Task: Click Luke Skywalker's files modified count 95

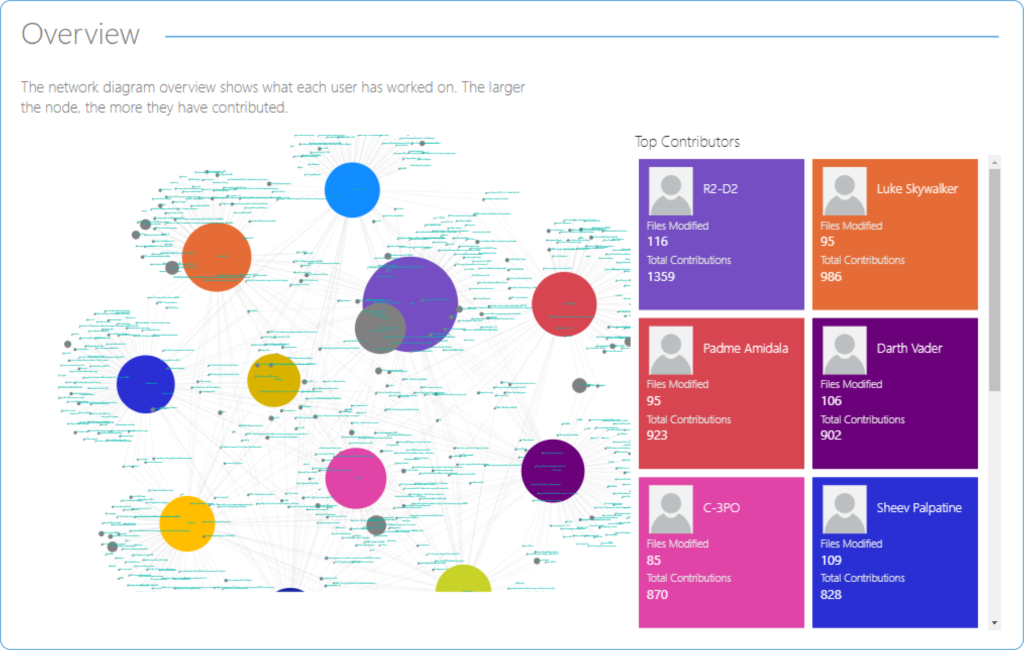Action: [827, 242]
